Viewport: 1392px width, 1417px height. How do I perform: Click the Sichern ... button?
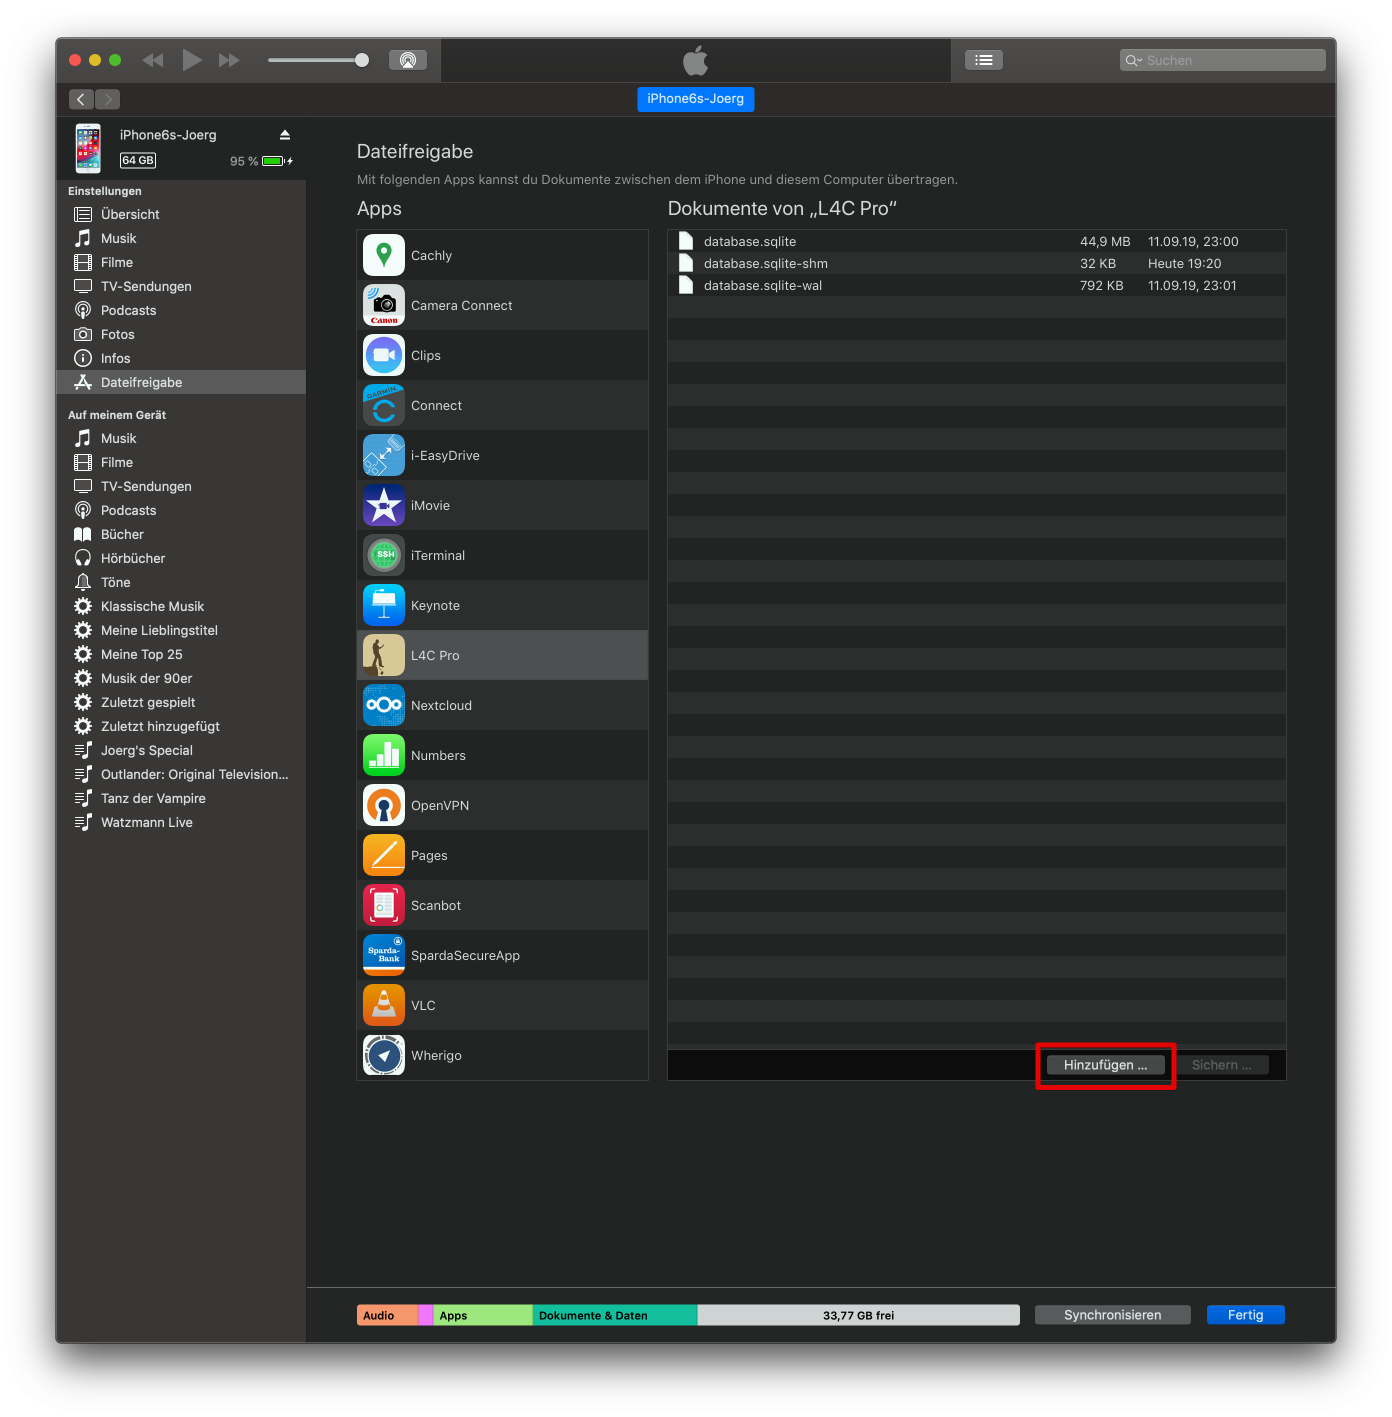pyautogui.click(x=1222, y=1065)
